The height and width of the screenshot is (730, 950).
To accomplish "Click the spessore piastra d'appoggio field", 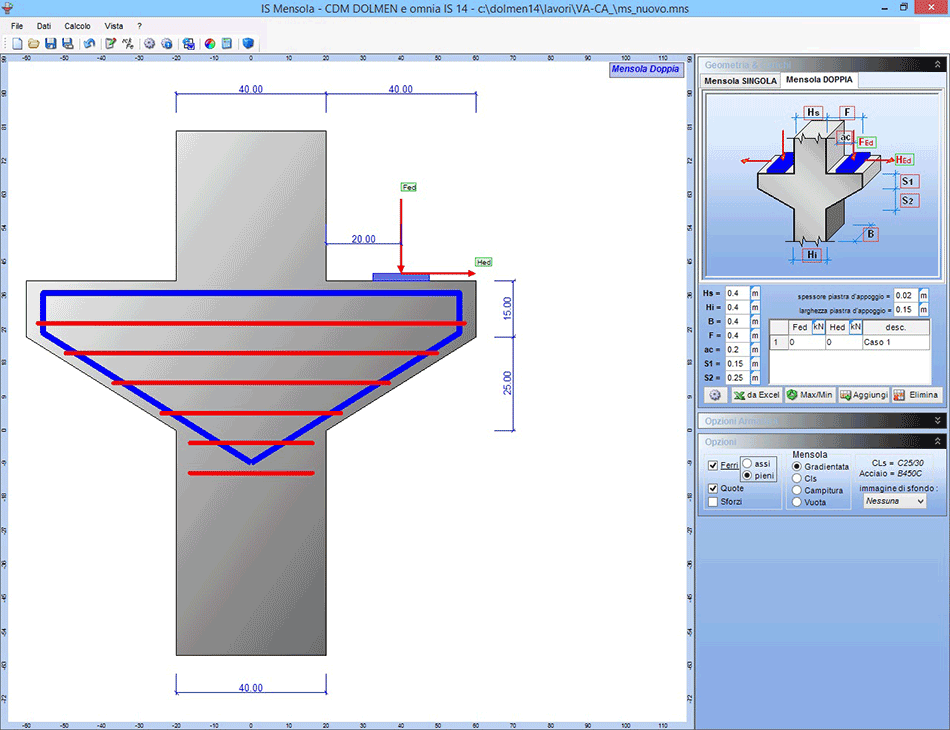I will coord(906,296).
